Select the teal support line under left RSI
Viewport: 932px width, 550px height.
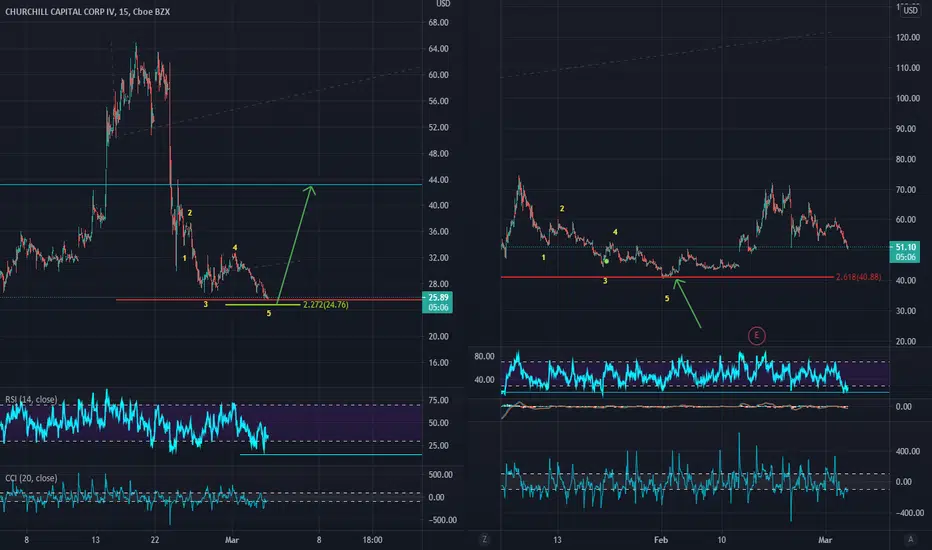(x=331, y=455)
